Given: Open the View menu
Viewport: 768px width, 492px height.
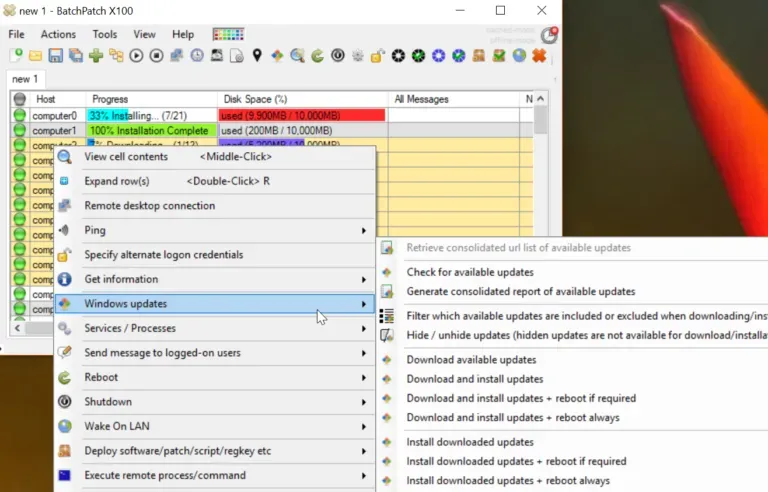Looking at the screenshot, I should coord(144,34).
